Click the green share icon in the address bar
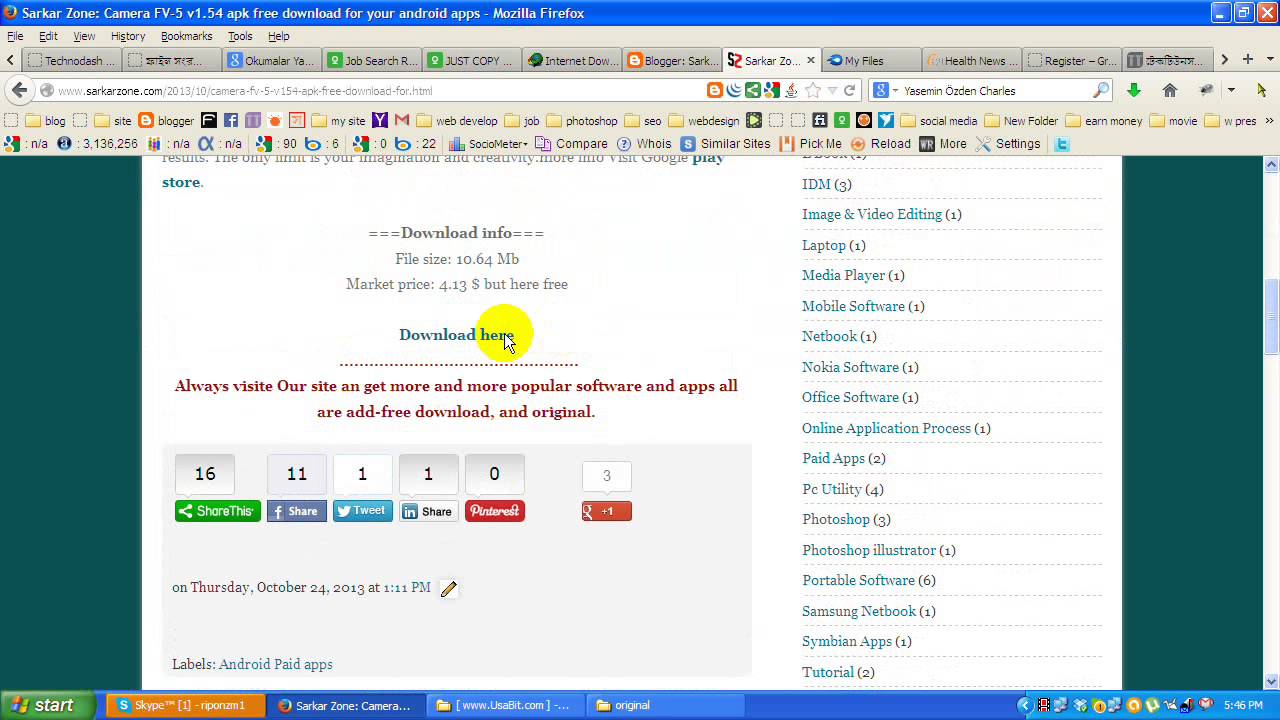Screen dimensions: 1280x720 752,90
